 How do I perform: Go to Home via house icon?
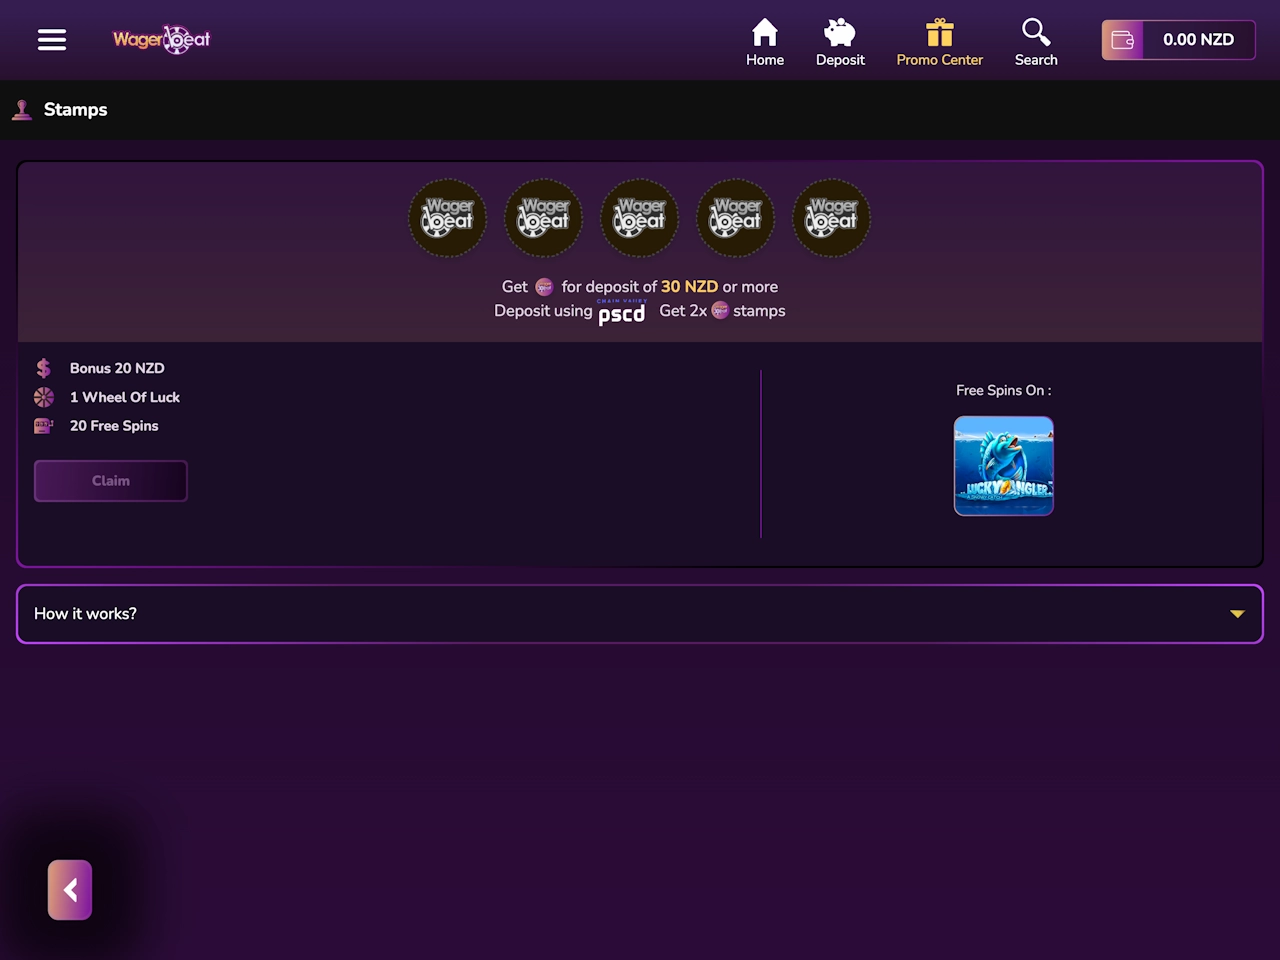765,34
